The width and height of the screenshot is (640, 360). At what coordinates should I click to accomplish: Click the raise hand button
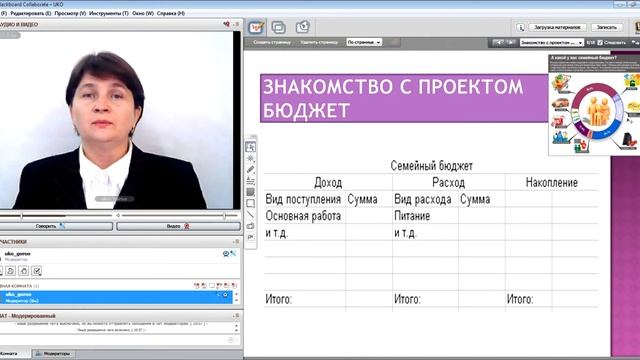click(24, 271)
